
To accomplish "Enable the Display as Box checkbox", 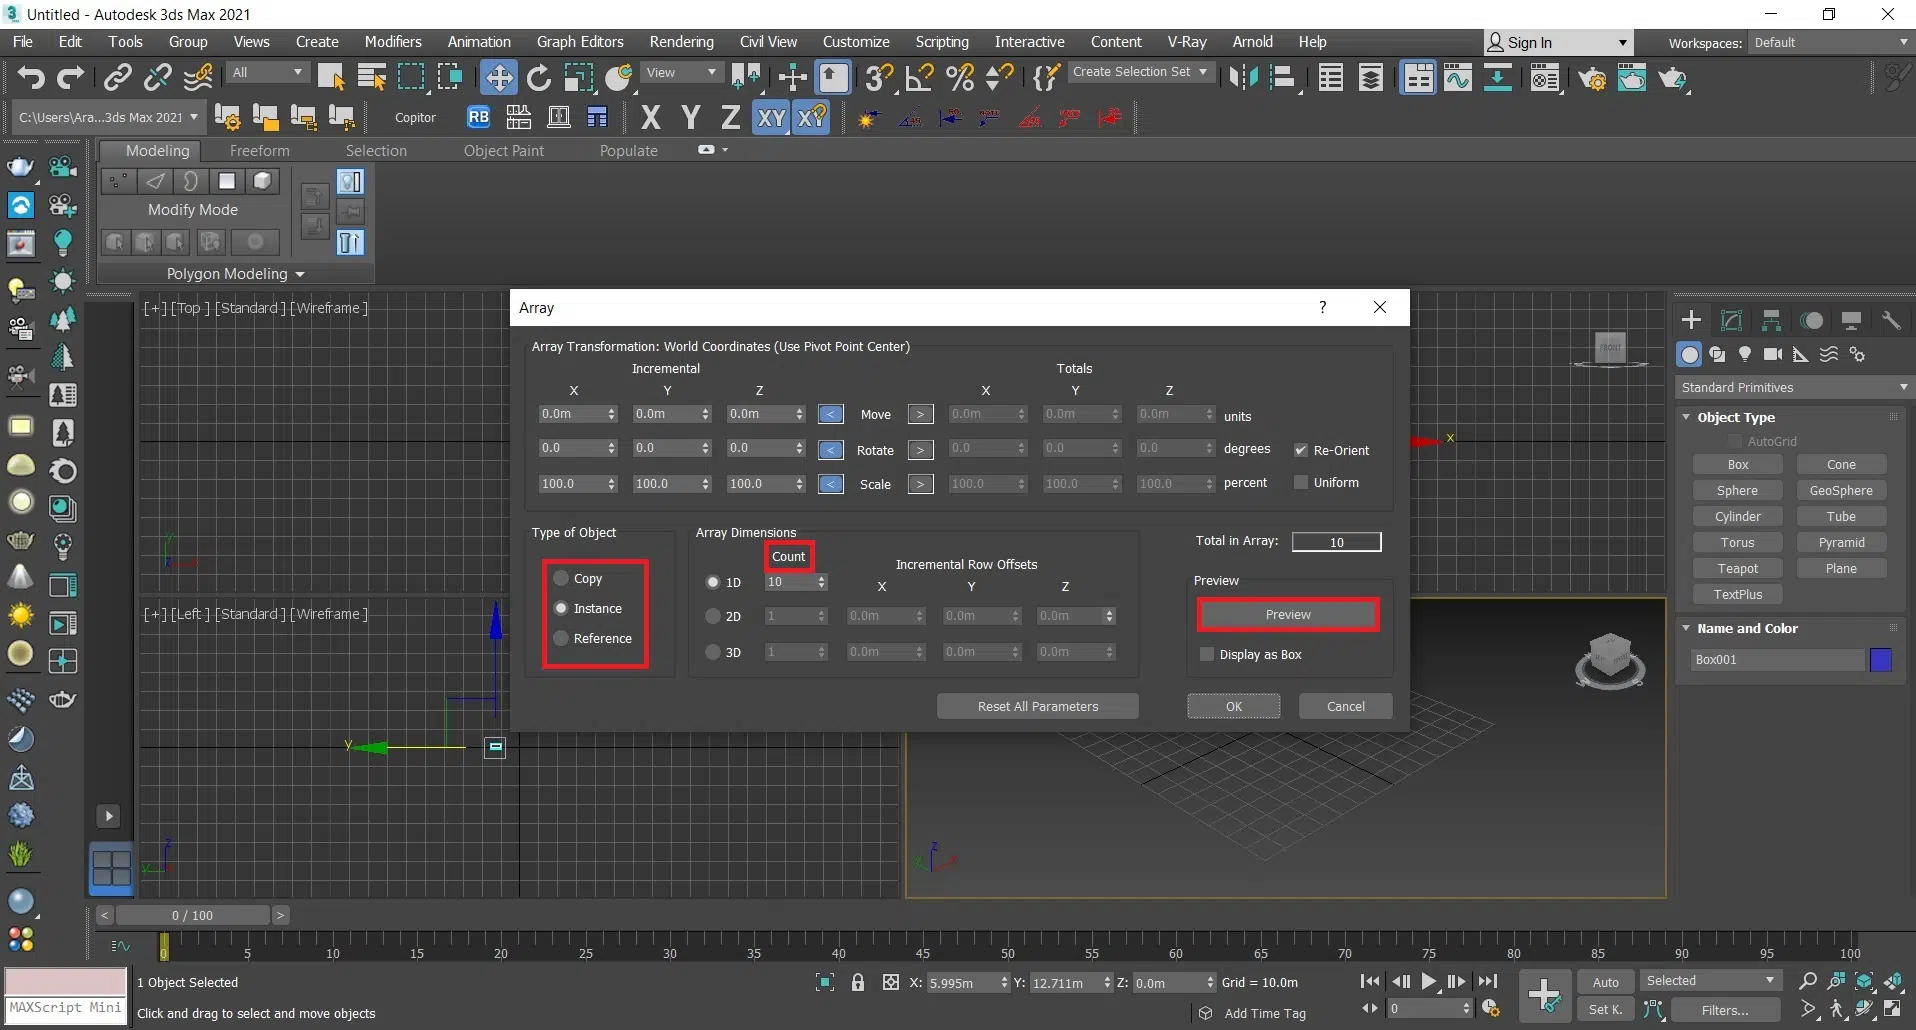I will 1207,655.
